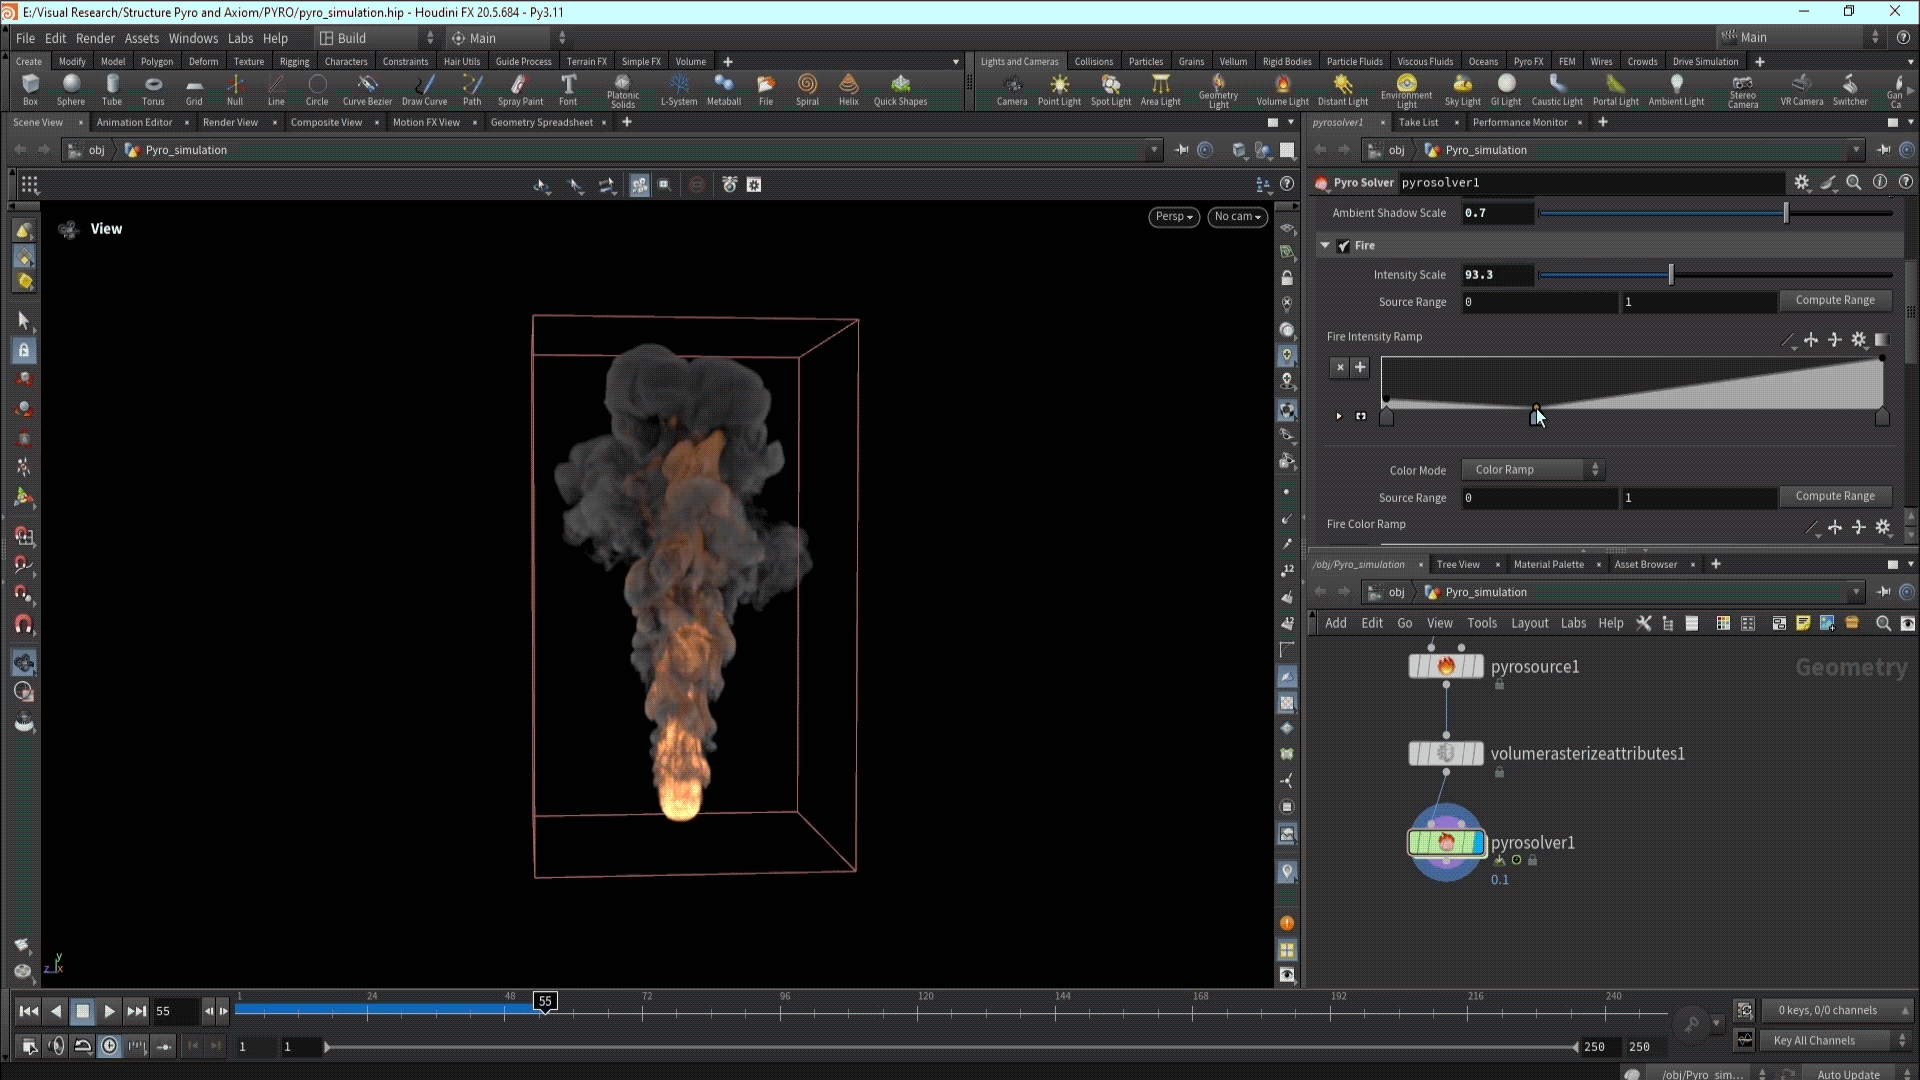Click the Intensity Scale slider handle
This screenshot has width=1920, height=1080.
tap(1670, 275)
